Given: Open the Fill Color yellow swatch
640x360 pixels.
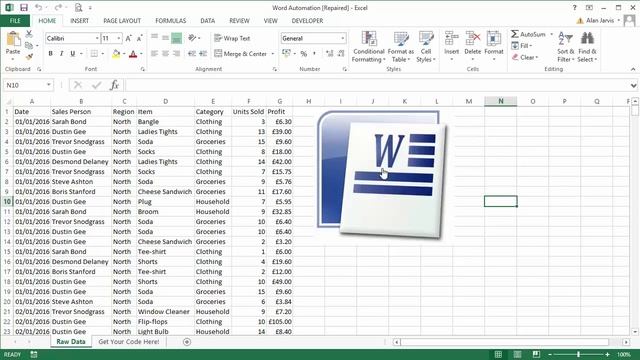Looking at the screenshot, I should (116, 53).
